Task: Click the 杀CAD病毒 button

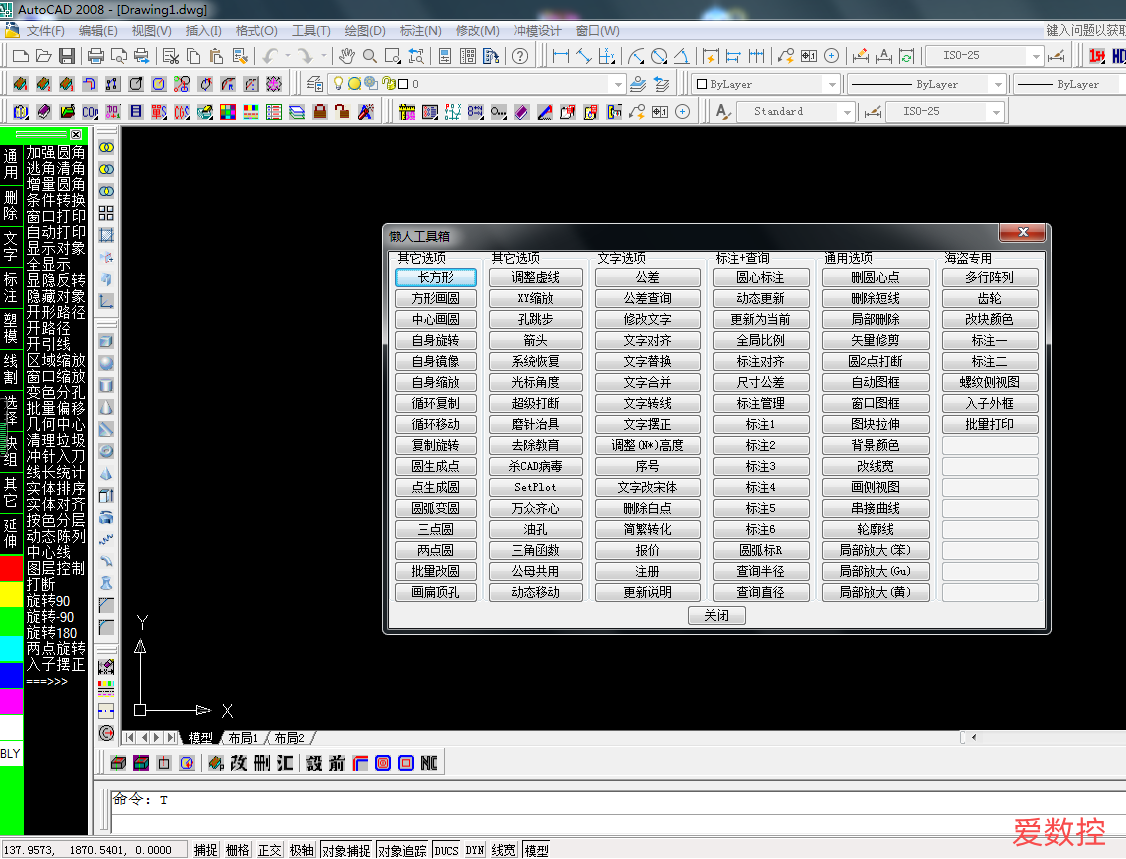Action: point(536,466)
